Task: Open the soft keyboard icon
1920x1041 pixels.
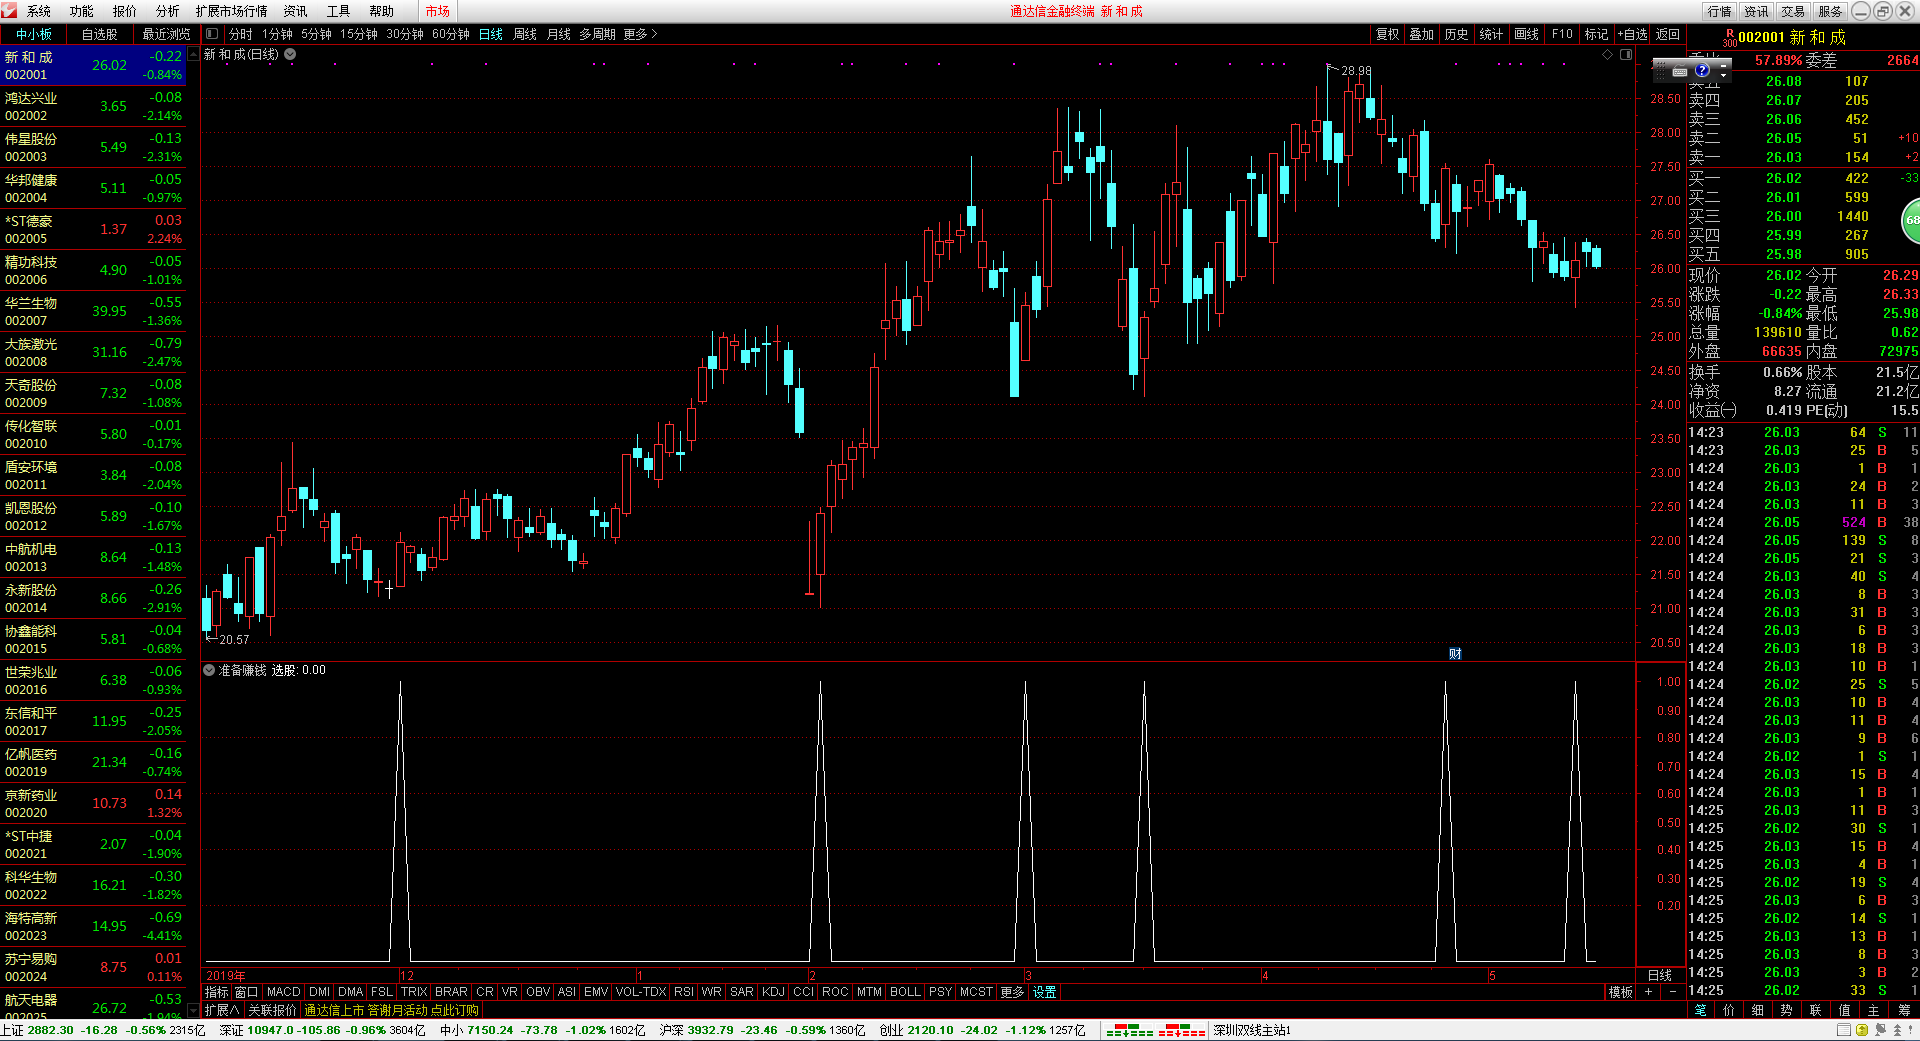Action: tap(1680, 72)
